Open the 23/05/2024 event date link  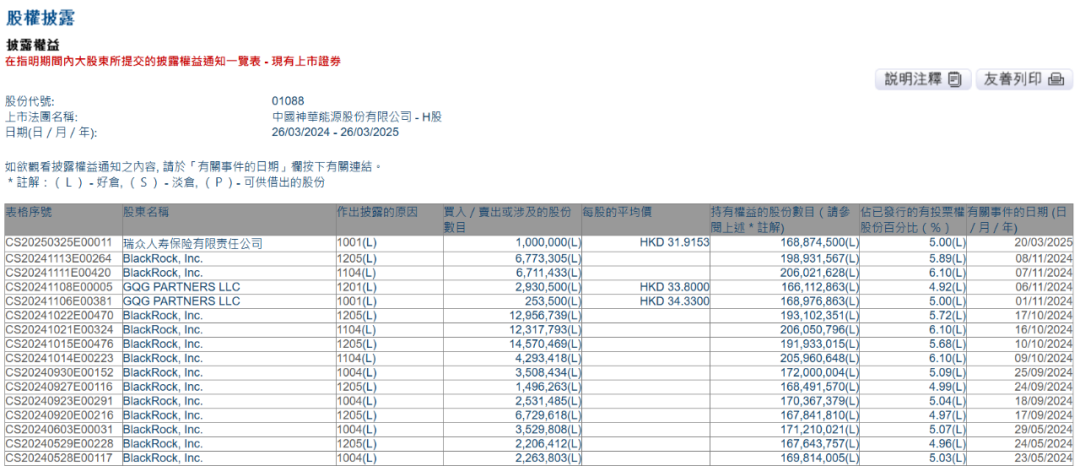point(1048,458)
